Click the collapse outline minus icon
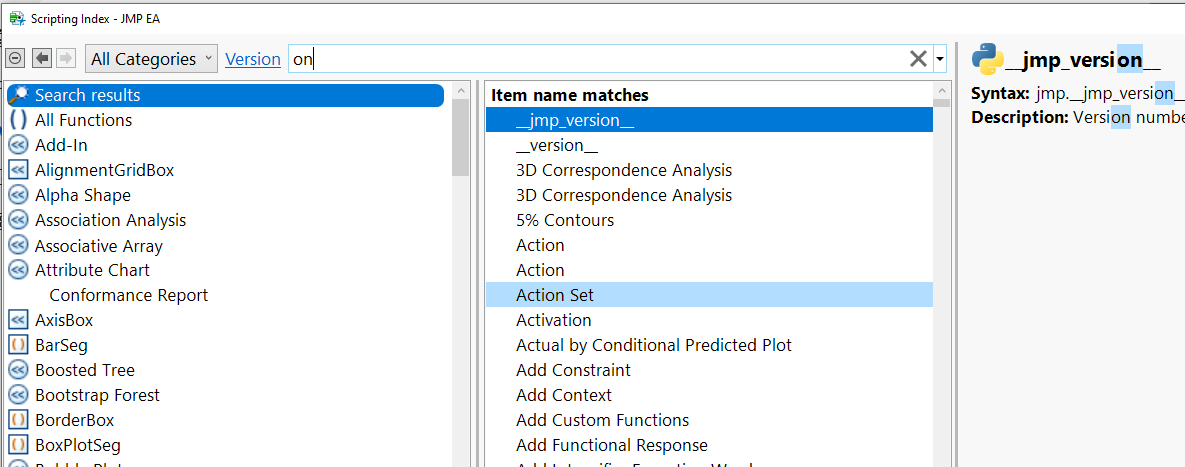Viewport: 1185px width, 467px height. pyautogui.click(x=15, y=59)
